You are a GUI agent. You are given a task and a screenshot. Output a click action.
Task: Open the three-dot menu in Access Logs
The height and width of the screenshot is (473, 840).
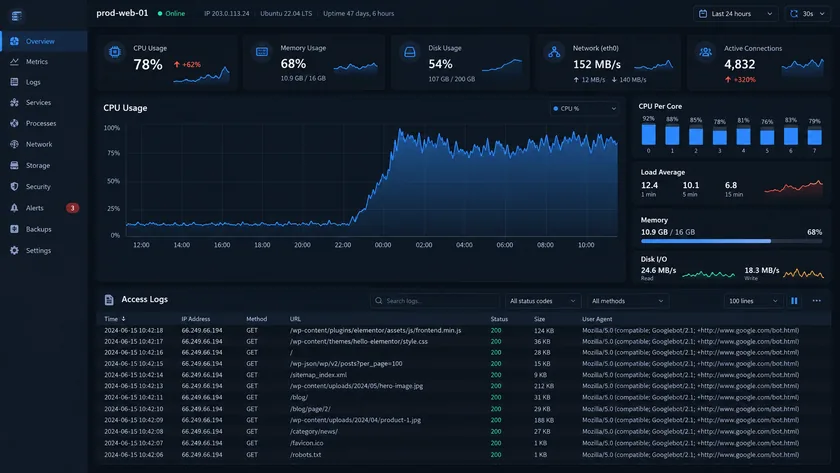[x=816, y=301]
